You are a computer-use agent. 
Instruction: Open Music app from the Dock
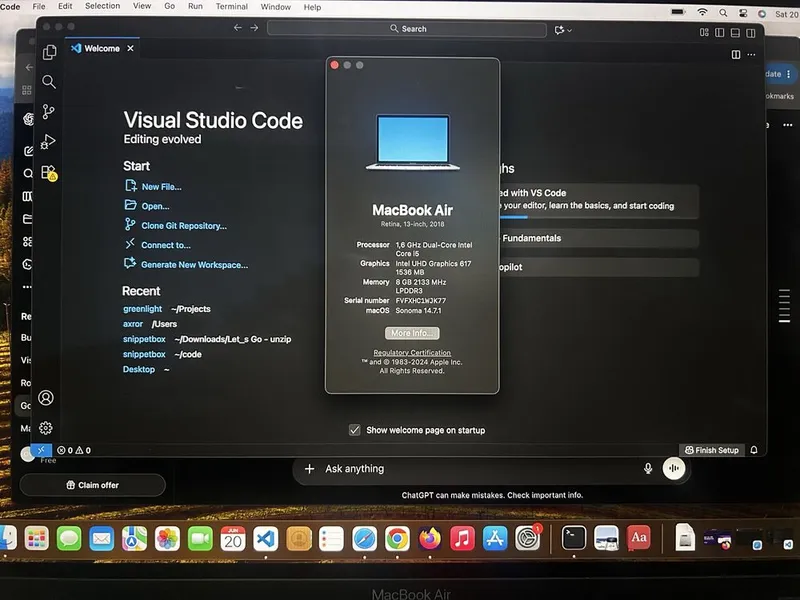pyautogui.click(x=462, y=538)
